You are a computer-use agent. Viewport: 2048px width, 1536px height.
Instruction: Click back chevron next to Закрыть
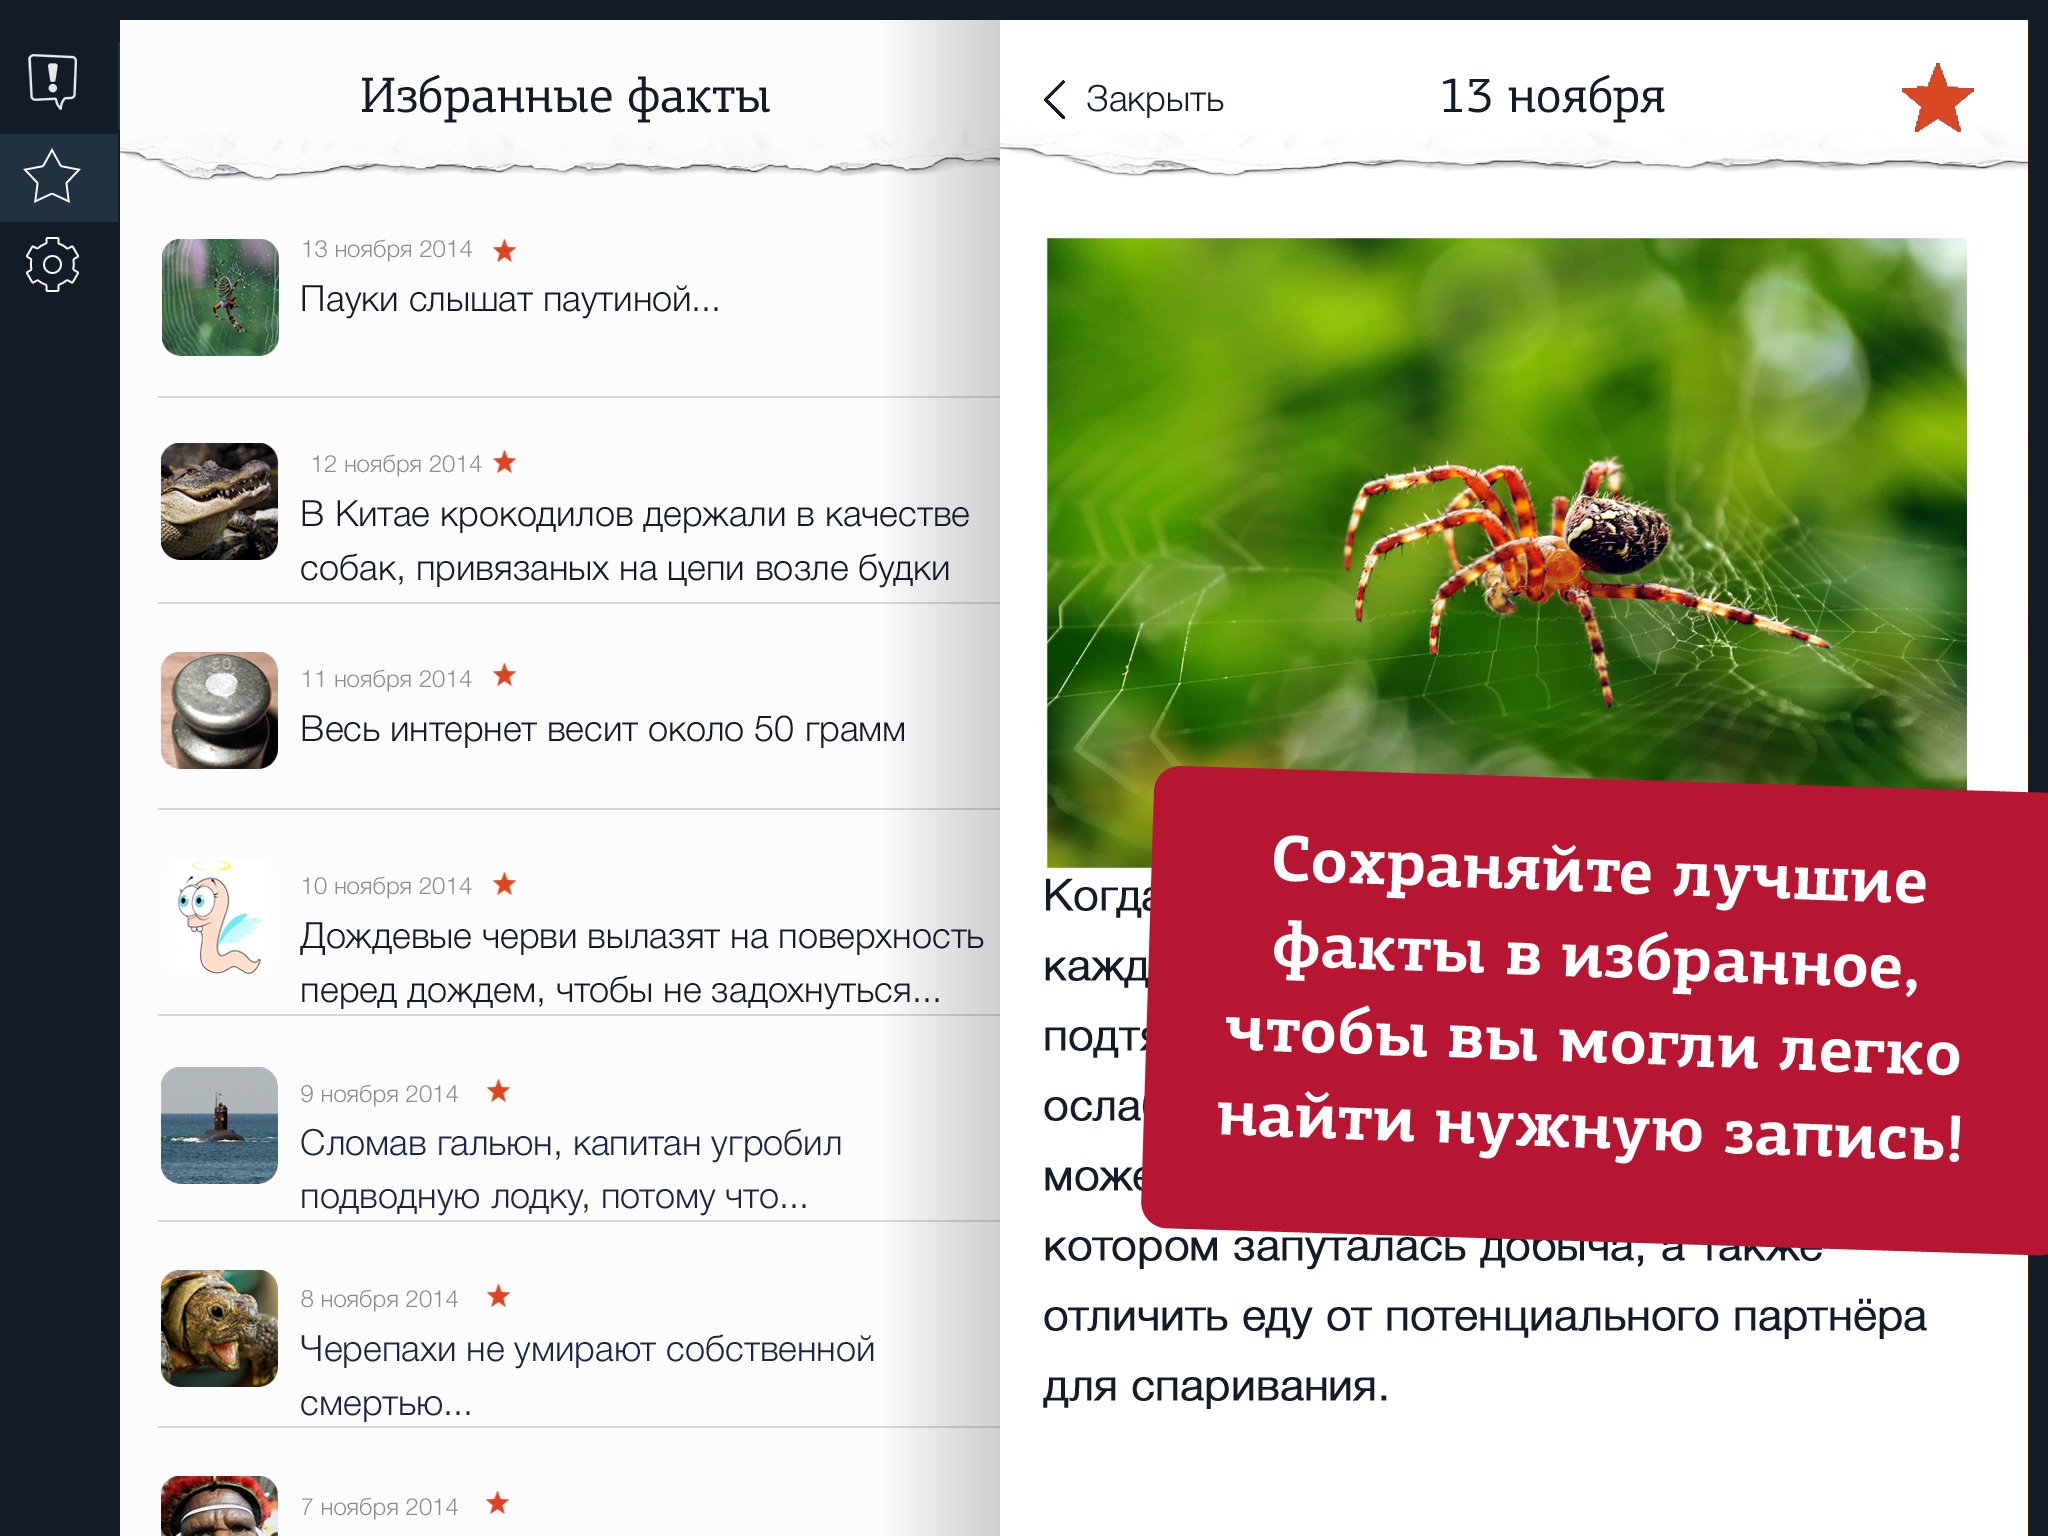(1055, 99)
